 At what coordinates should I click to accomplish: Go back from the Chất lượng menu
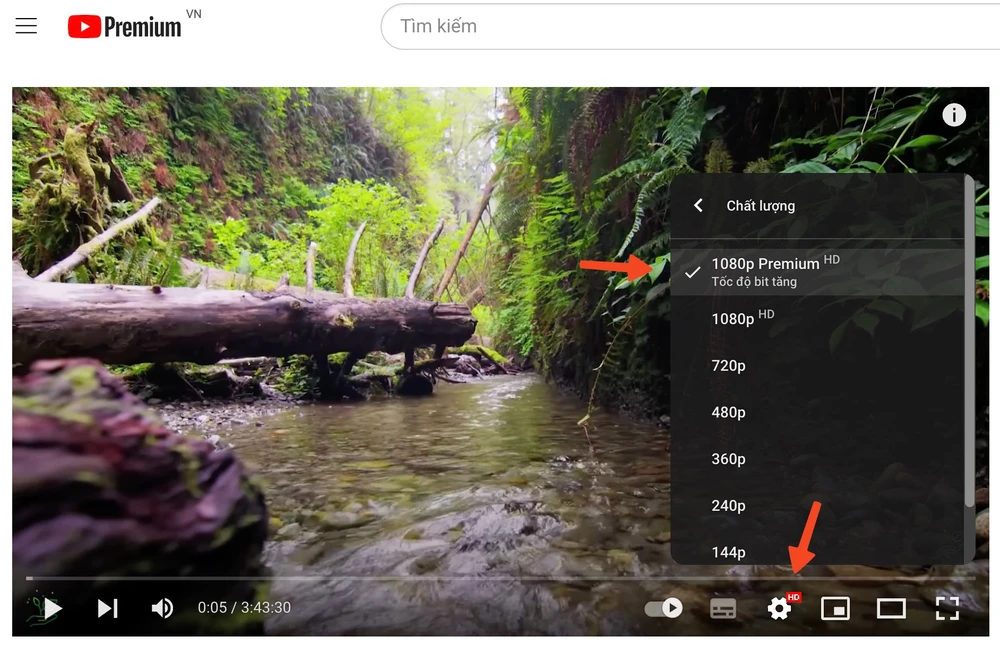tap(697, 205)
